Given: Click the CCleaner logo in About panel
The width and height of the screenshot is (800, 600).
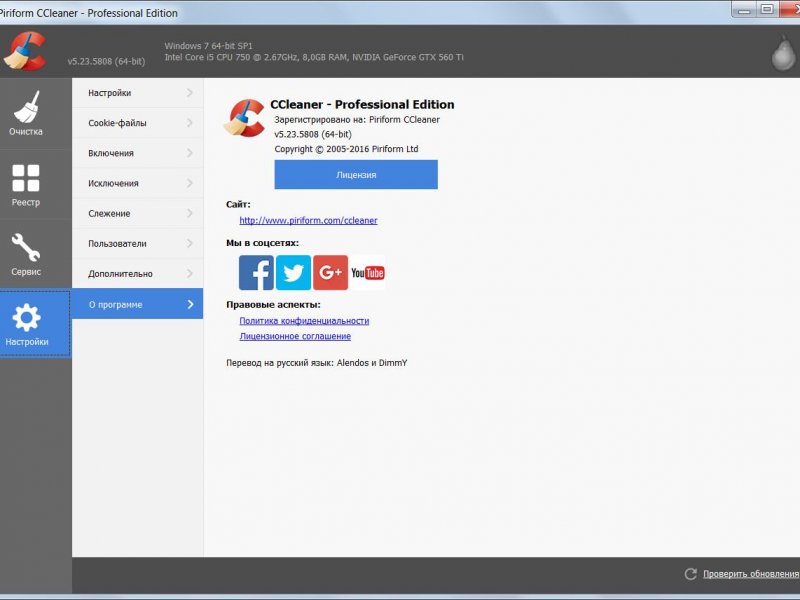Looking at the screenshot, I should (x=244, y=118).
